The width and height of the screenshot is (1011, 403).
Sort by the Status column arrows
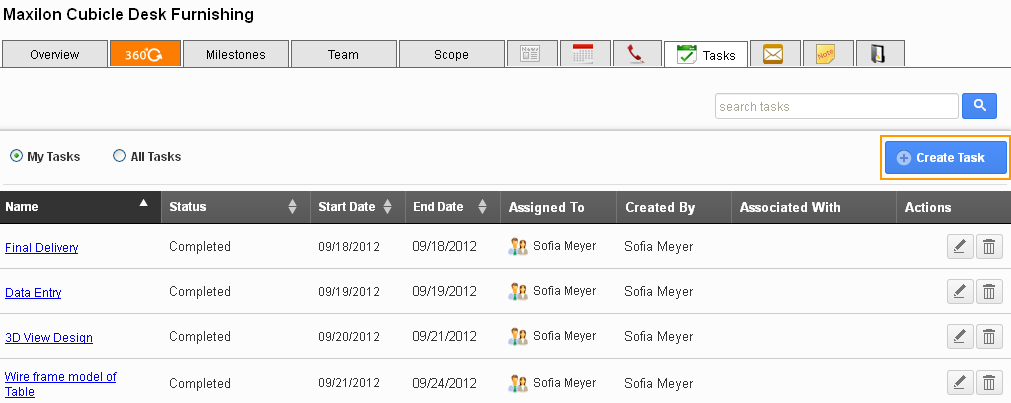292,207
